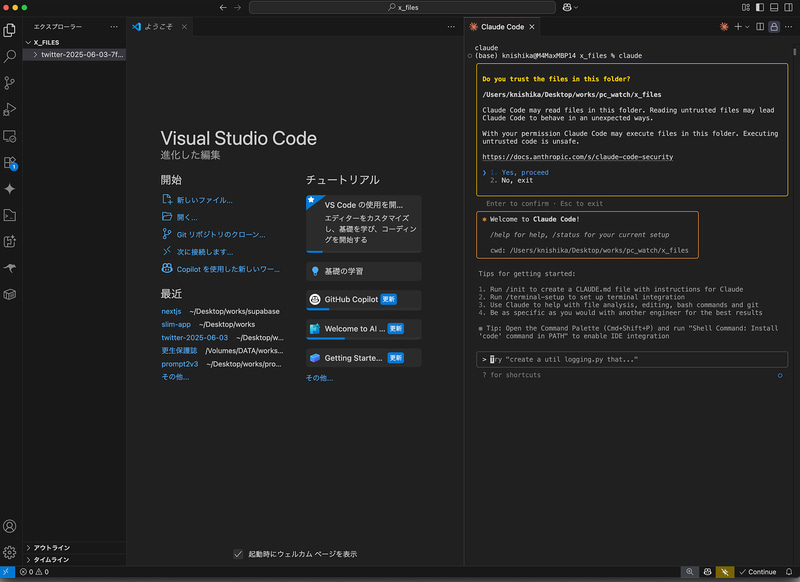Open the Extensions view
Screen dimensions: 800x582
10,162
